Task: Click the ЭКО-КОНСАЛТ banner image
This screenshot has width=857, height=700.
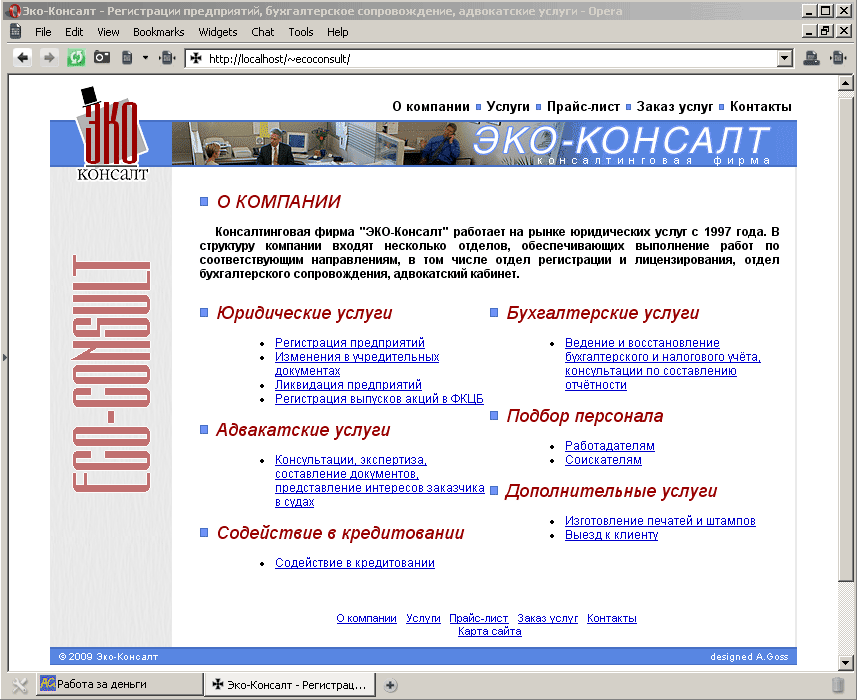Action: [x=484, y=143]
